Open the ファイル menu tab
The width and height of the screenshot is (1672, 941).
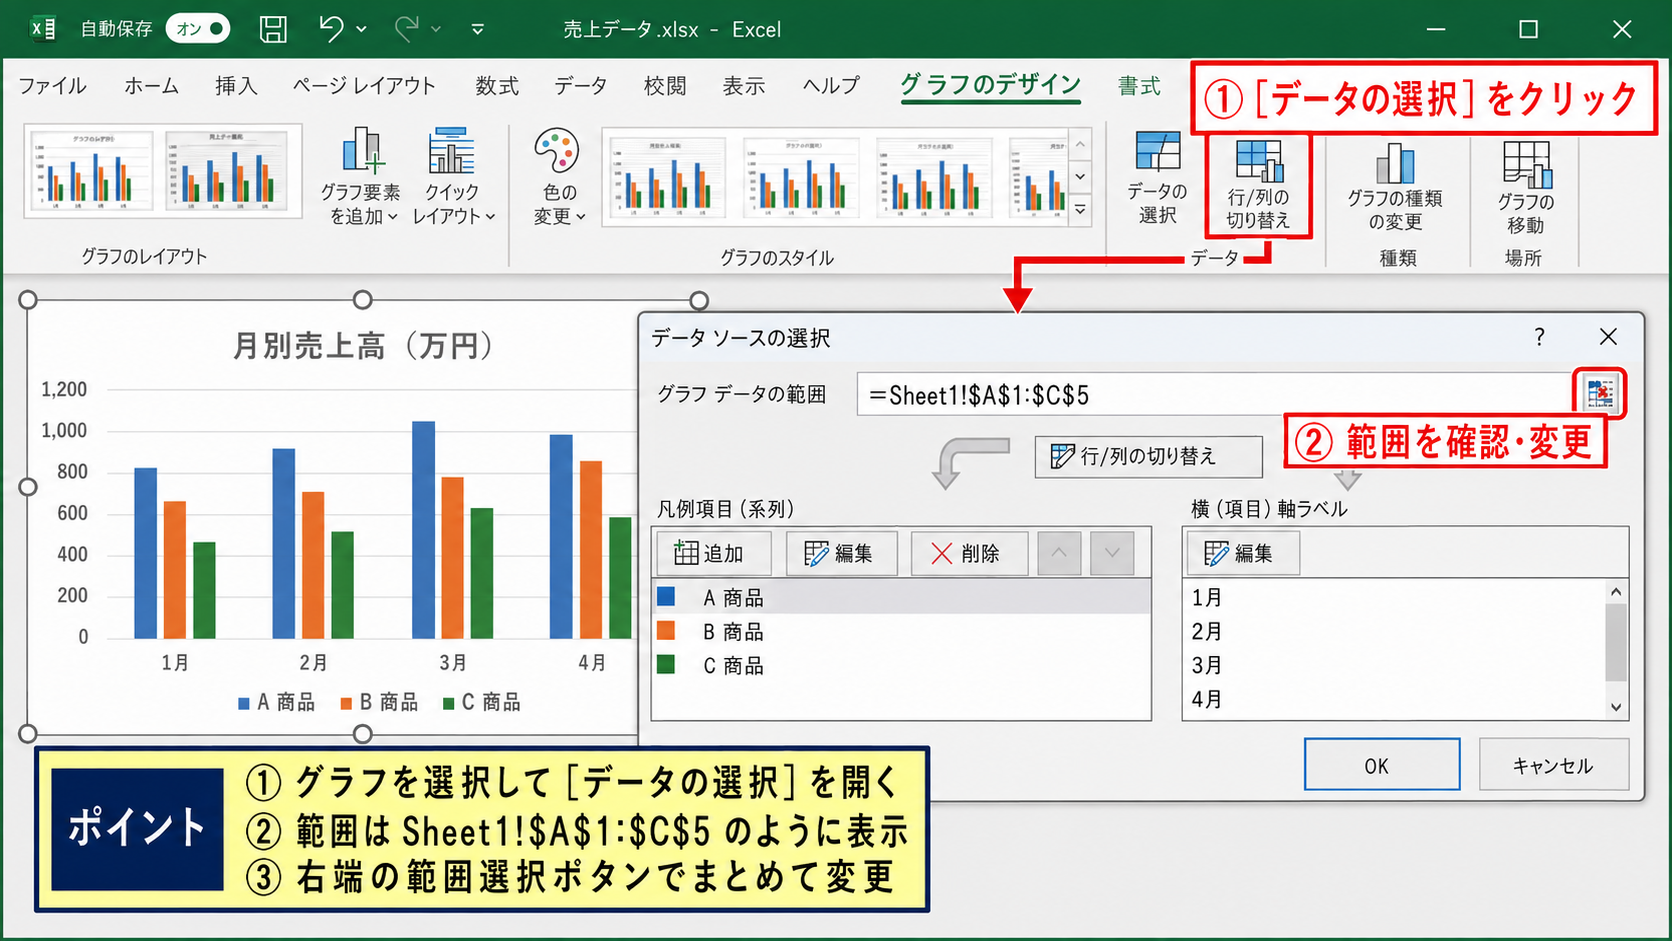pos(52,86)
